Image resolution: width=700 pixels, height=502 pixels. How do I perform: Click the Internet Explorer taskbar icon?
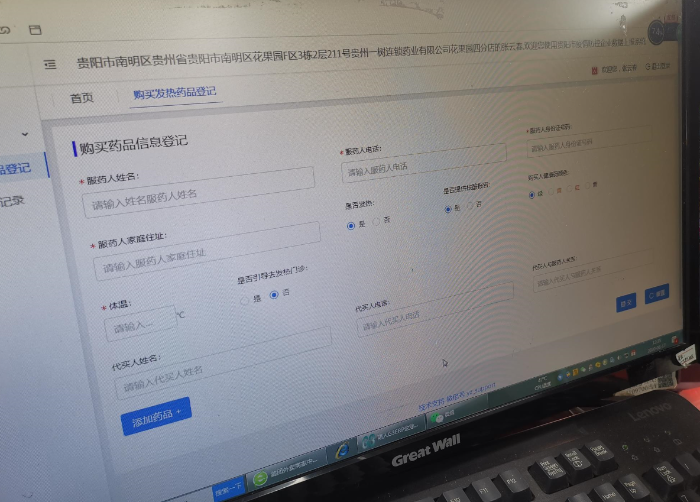click(x=344, y=449)
